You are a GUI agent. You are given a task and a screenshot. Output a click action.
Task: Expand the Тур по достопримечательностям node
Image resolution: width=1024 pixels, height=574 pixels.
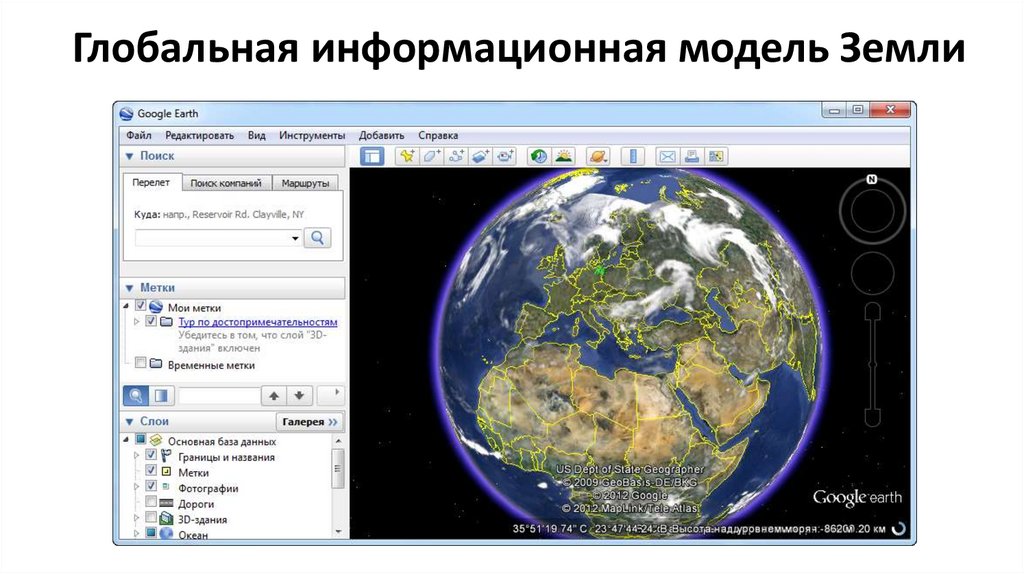(136, 321)
